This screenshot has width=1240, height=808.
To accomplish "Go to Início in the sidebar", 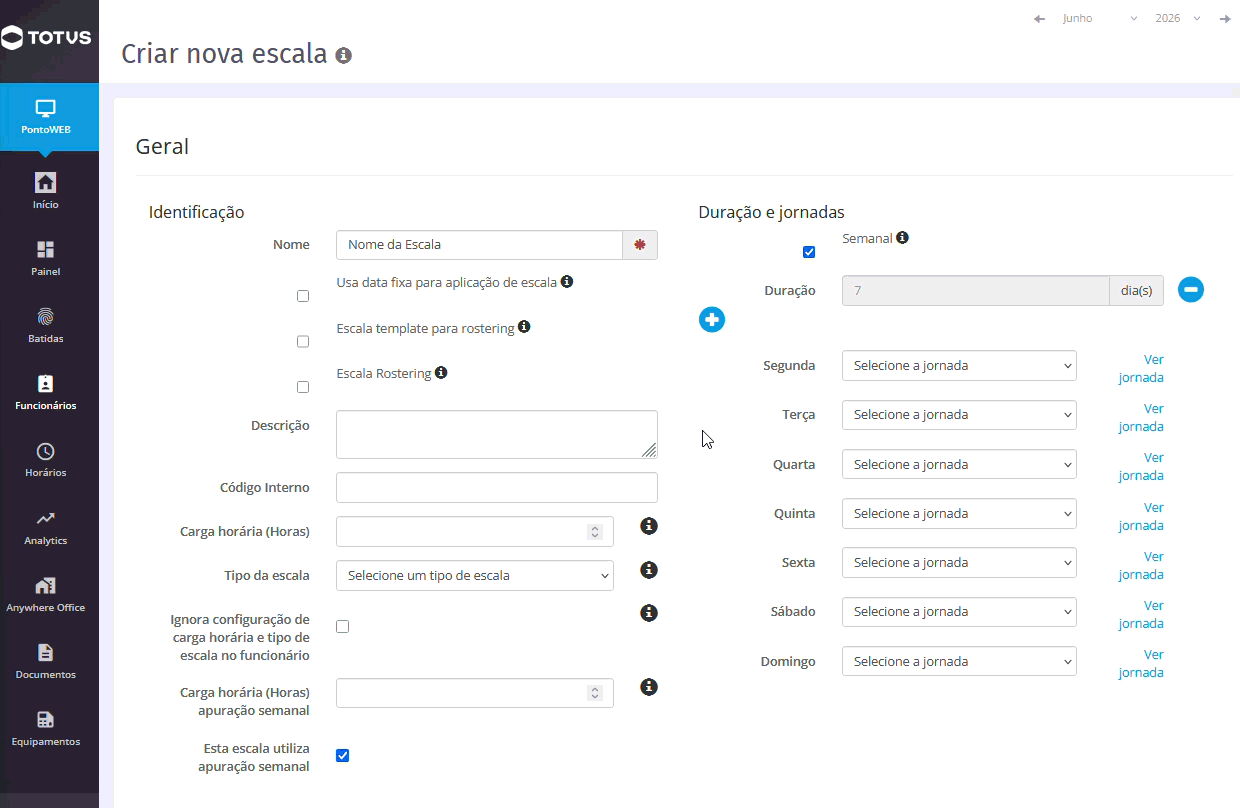I will [x=46, y=190].
